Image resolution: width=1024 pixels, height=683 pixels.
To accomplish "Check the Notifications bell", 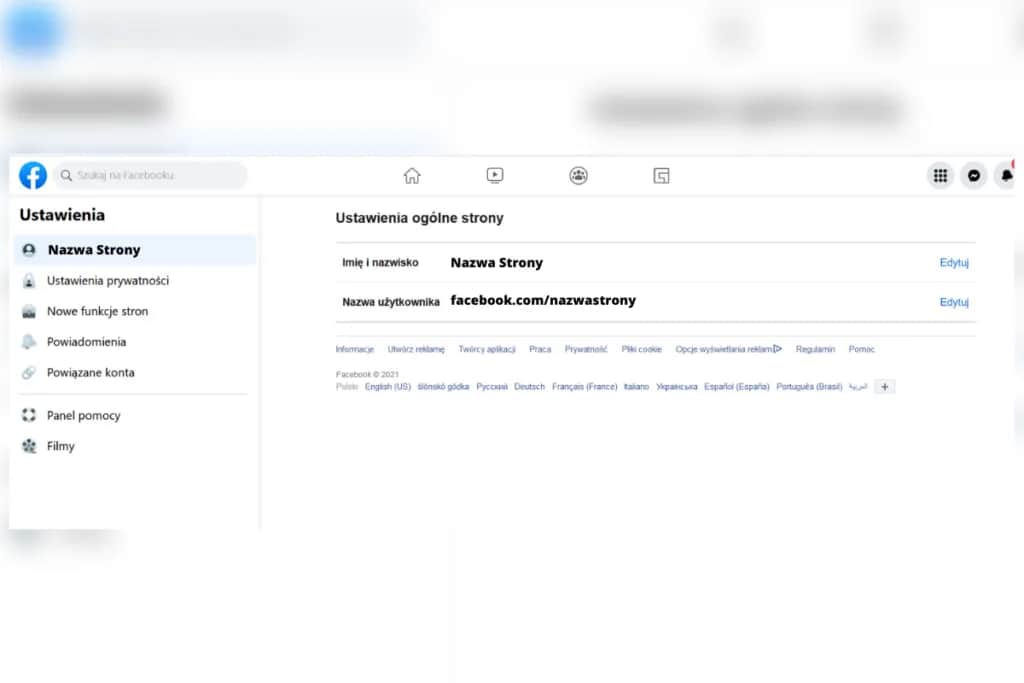I will (x=1007, y=175).
